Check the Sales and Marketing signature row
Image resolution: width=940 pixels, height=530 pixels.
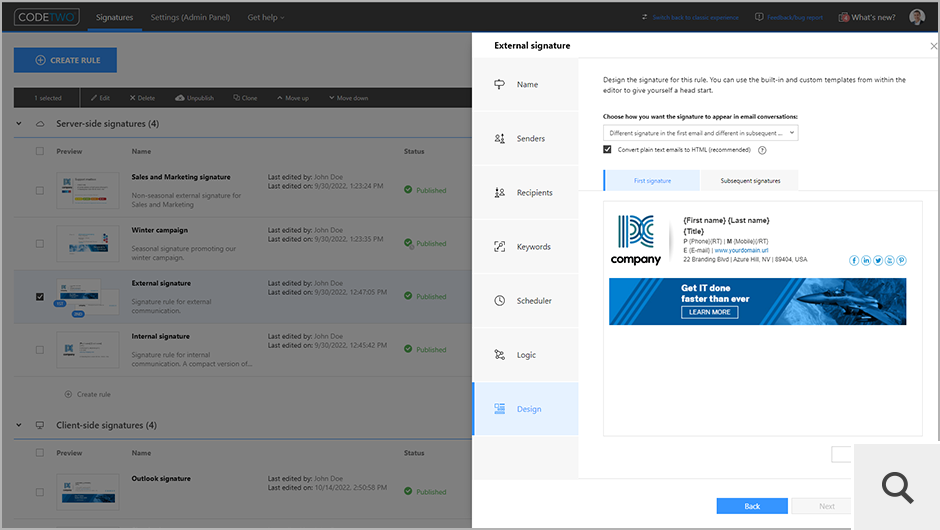point(40,191)
